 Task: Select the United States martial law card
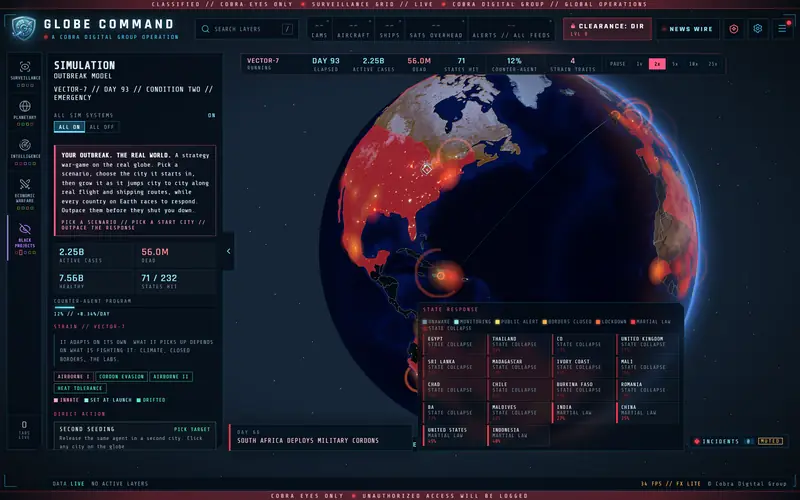(x=454, y=435)
